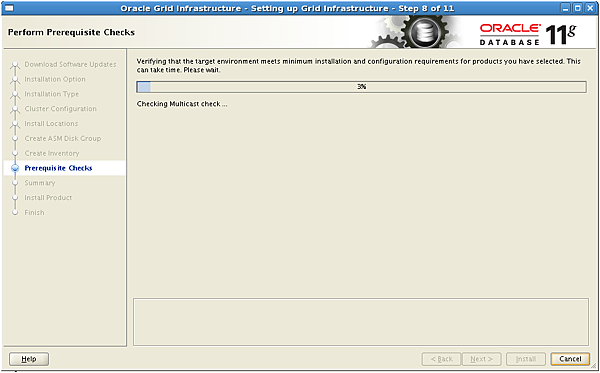Click the Help button
Screen dimensions: 600x373
click(29, 359)
